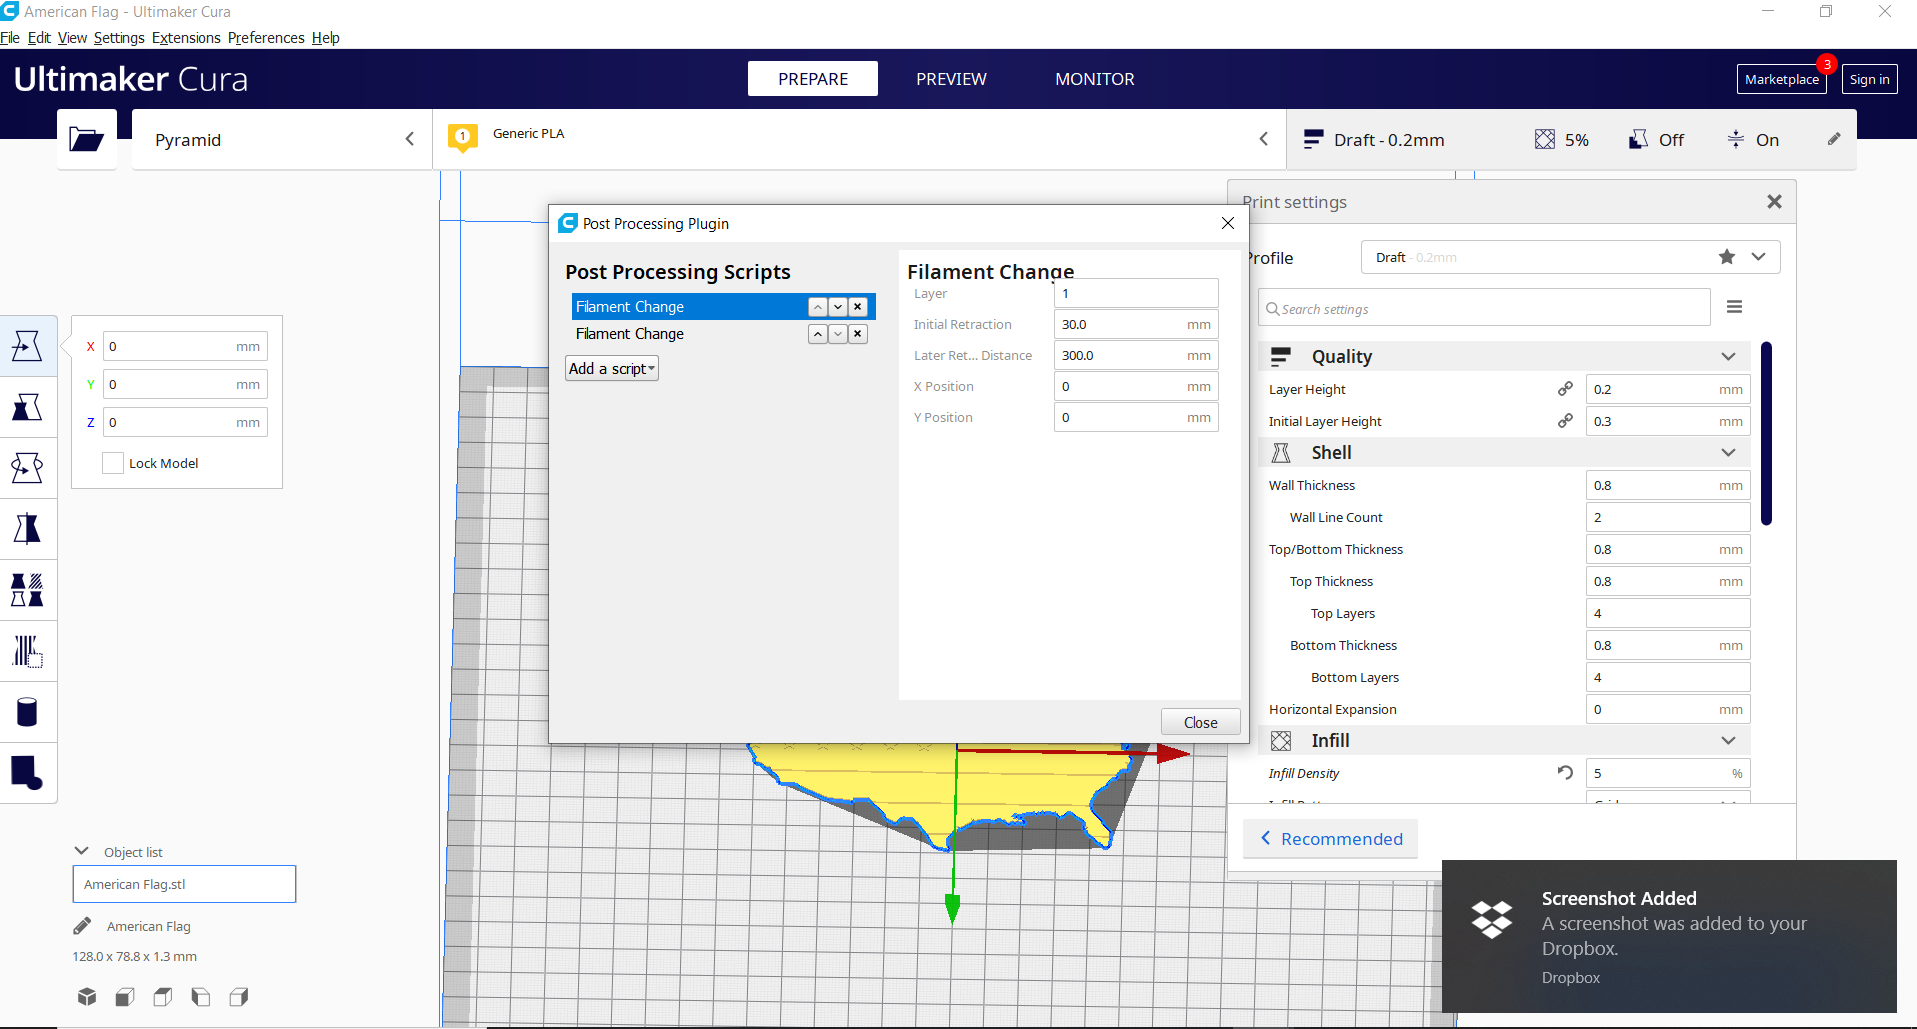Open the Help menu
The height and width of the screenshot is (1029, 1917).
(326, 38)
